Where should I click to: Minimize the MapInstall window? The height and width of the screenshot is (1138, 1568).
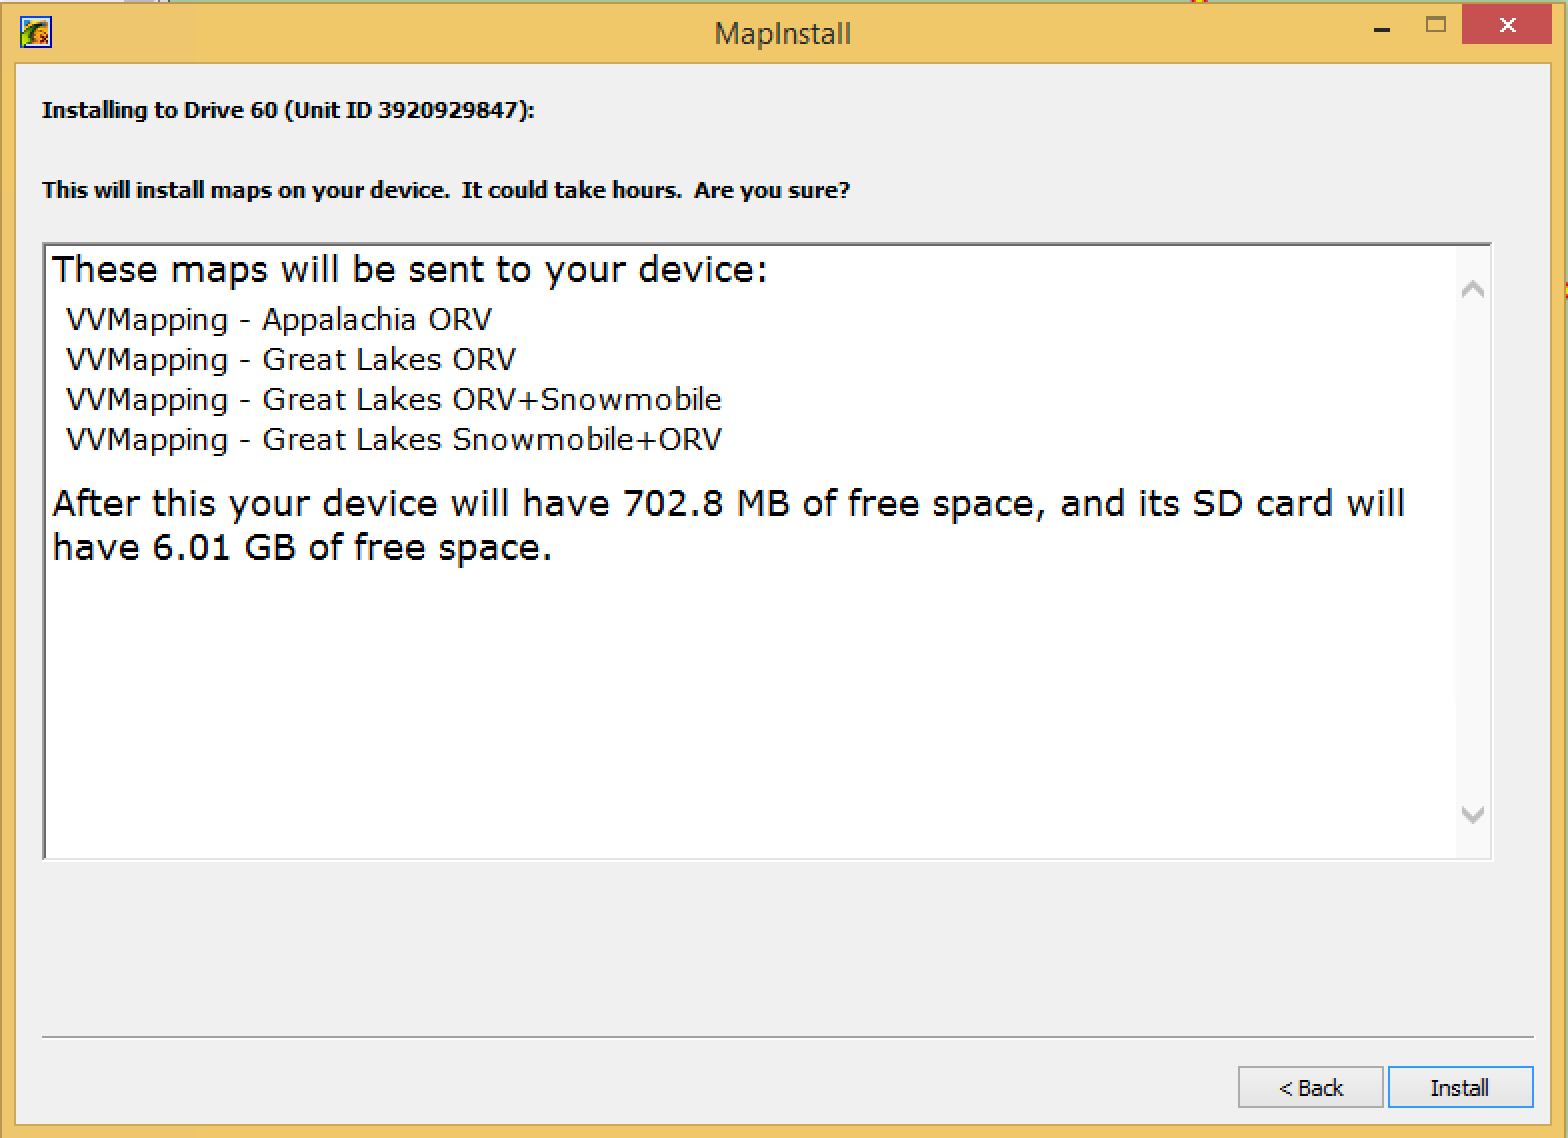pos(1383,28)
